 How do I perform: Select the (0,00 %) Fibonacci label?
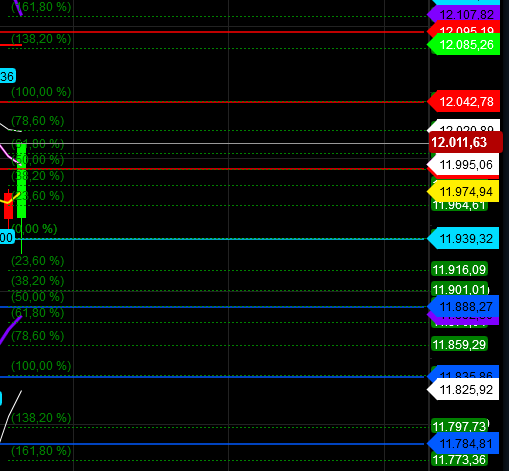pos(34,229)
